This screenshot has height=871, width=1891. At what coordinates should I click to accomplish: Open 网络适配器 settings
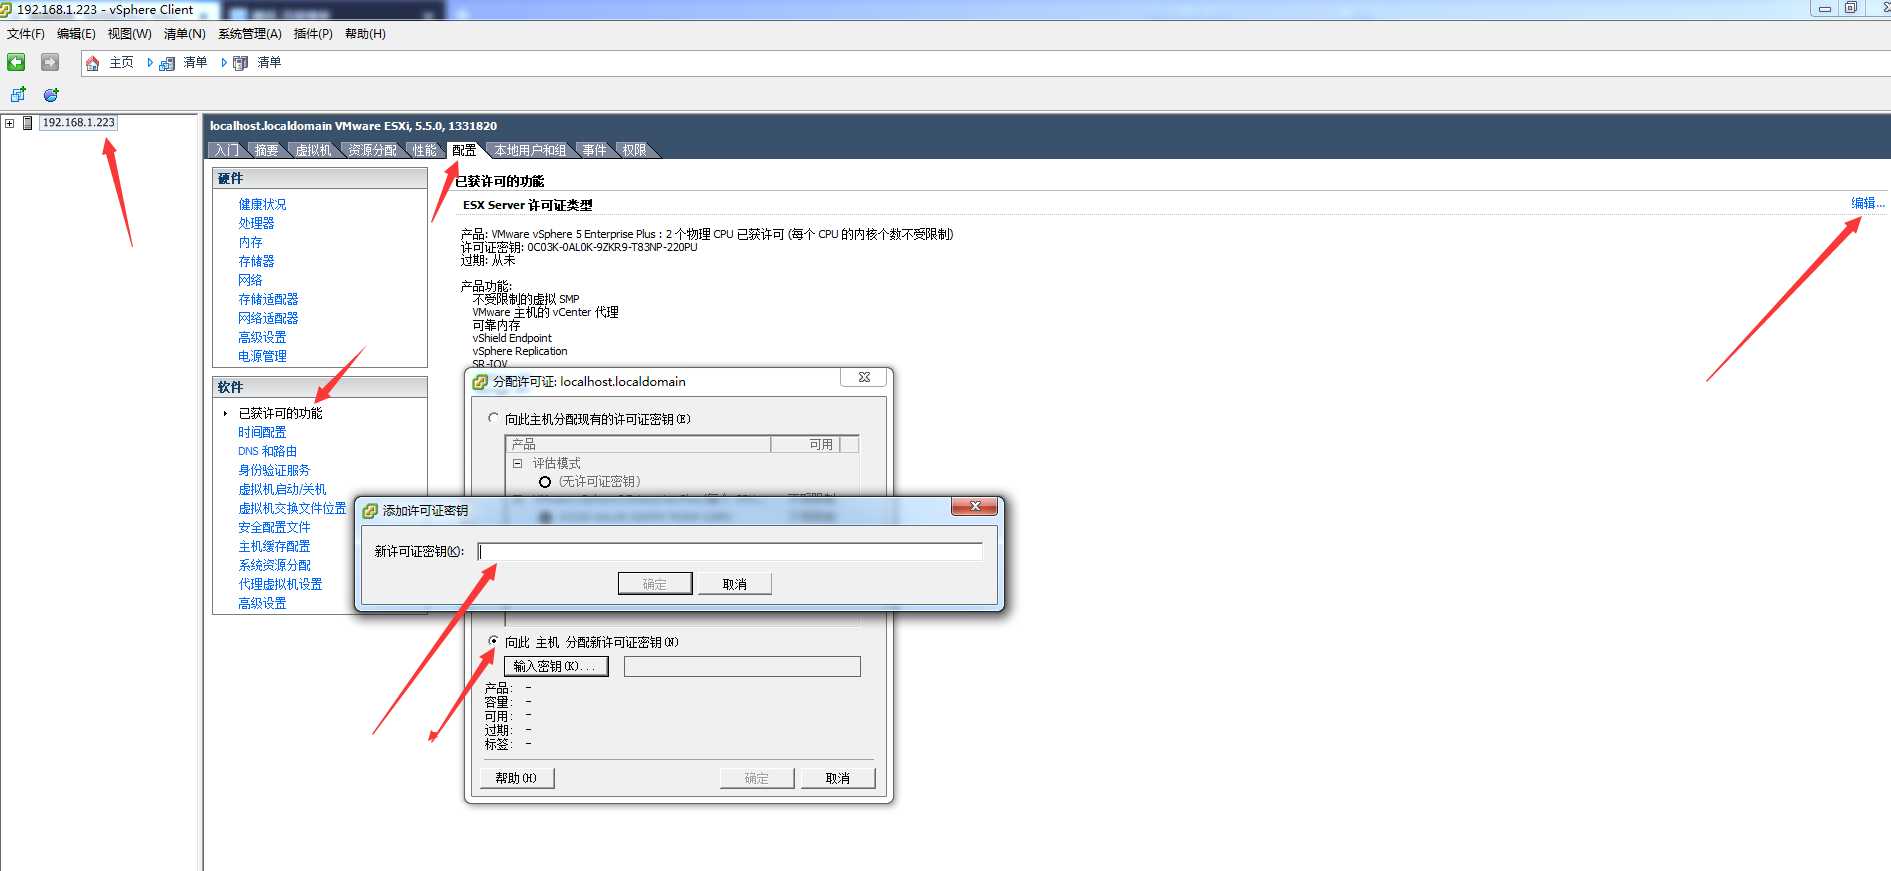[x=268, y=318]
